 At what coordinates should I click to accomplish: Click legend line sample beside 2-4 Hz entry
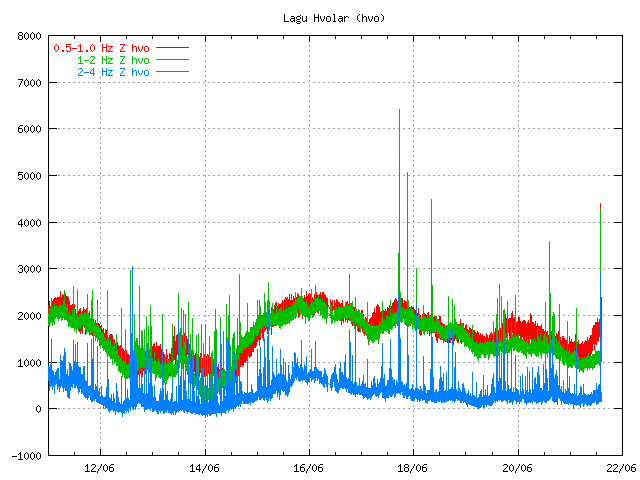[171, 72]
